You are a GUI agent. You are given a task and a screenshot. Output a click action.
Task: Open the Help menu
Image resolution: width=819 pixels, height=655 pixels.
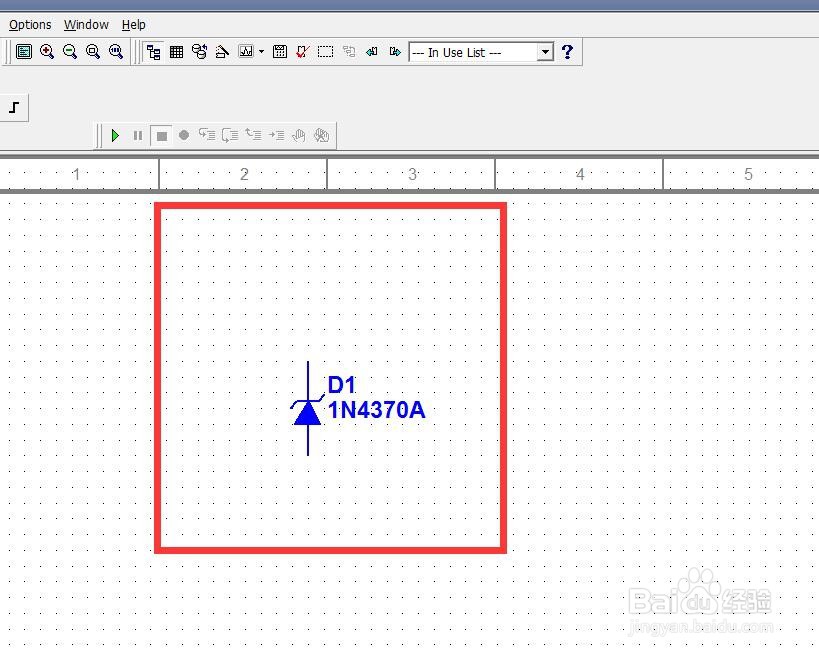pos(134,25)
